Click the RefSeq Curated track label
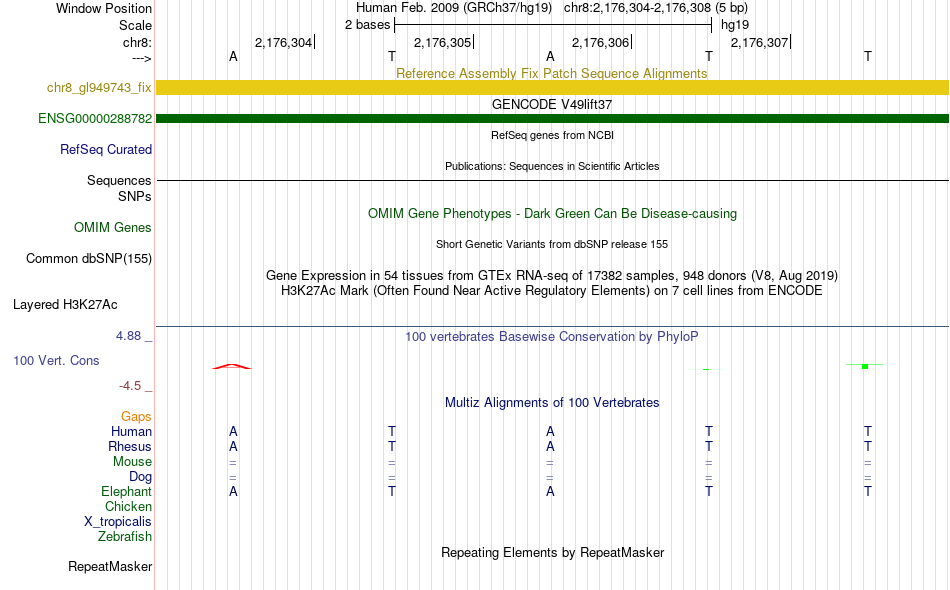Screen dimensions: 950x590 (x=106, y=150)
